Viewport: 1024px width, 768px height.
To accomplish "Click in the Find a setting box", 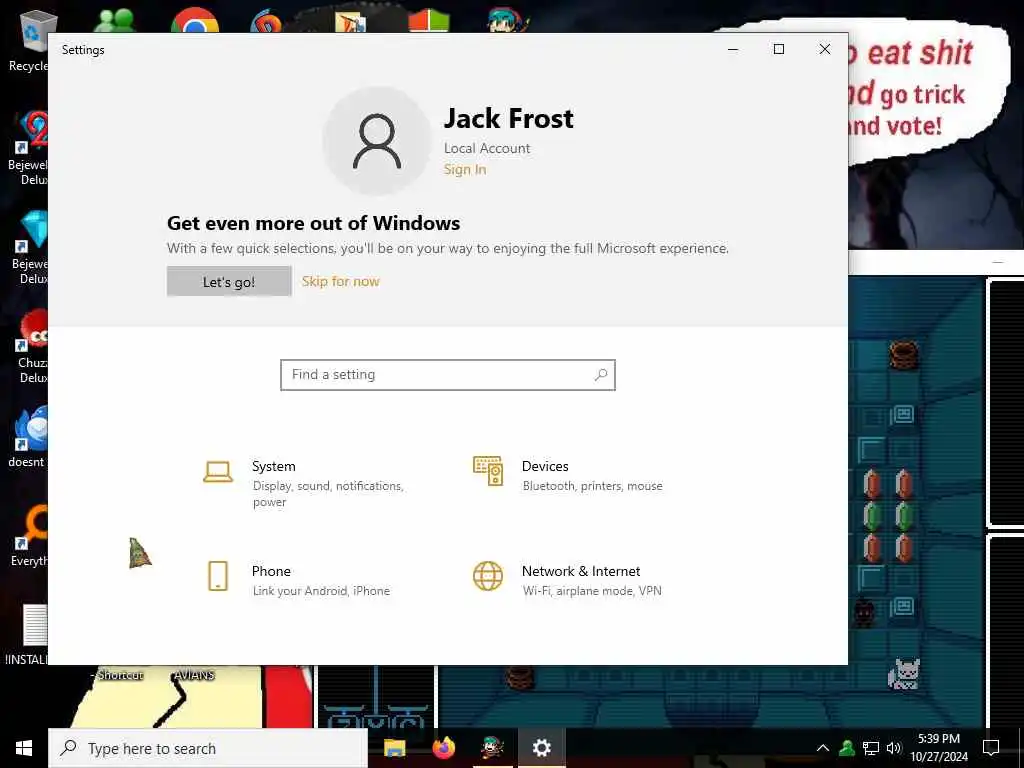I will pyautogui.click(x=448, y=375).
